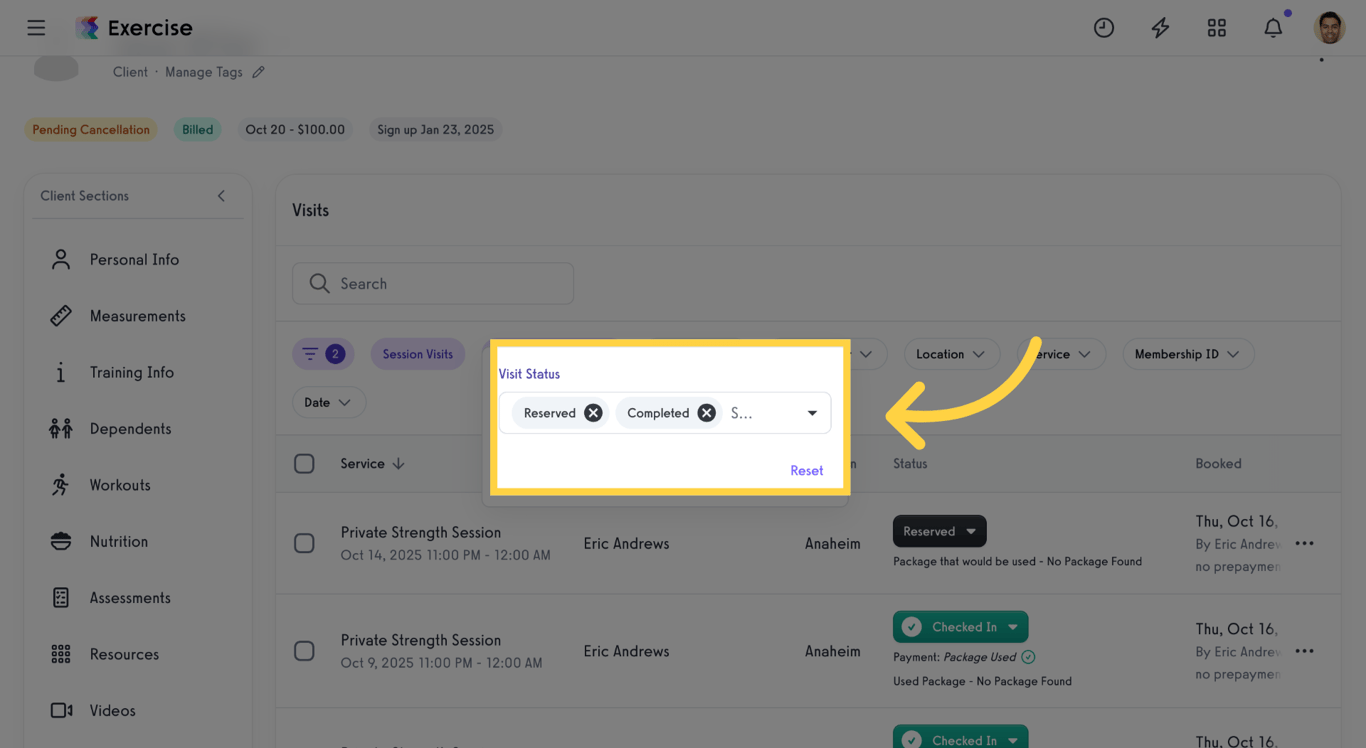Screen dimensions: 1366x748
Task: Open the Membership ID filter dropdown
Action: click(1188, 354)
